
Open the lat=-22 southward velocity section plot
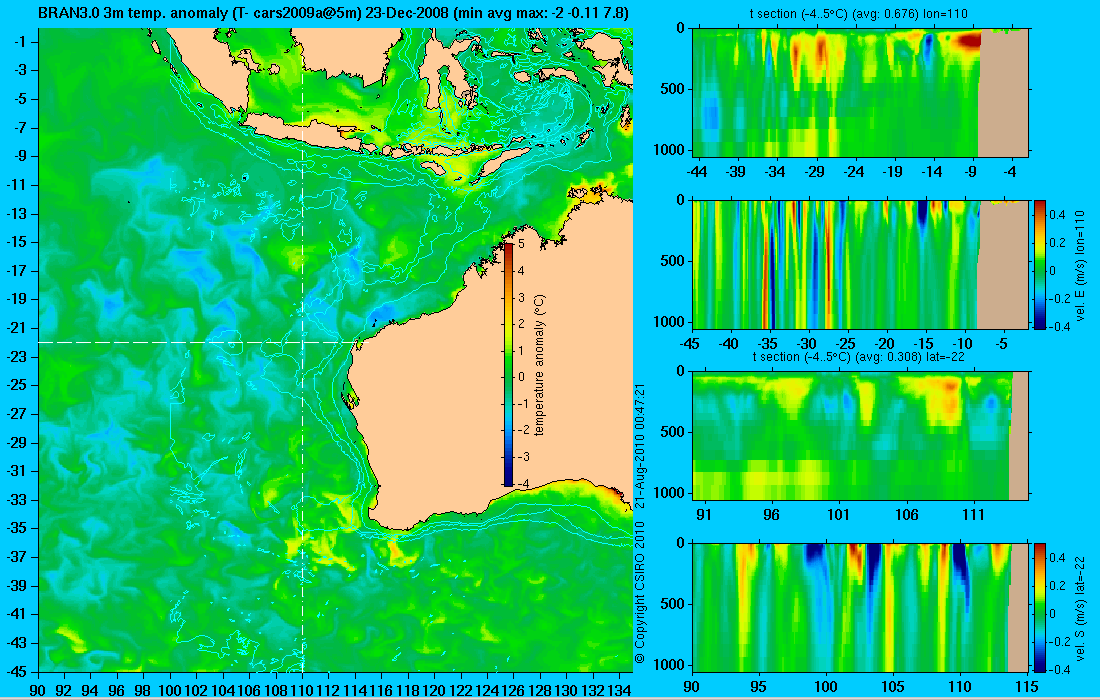click(x=860, y=607)
